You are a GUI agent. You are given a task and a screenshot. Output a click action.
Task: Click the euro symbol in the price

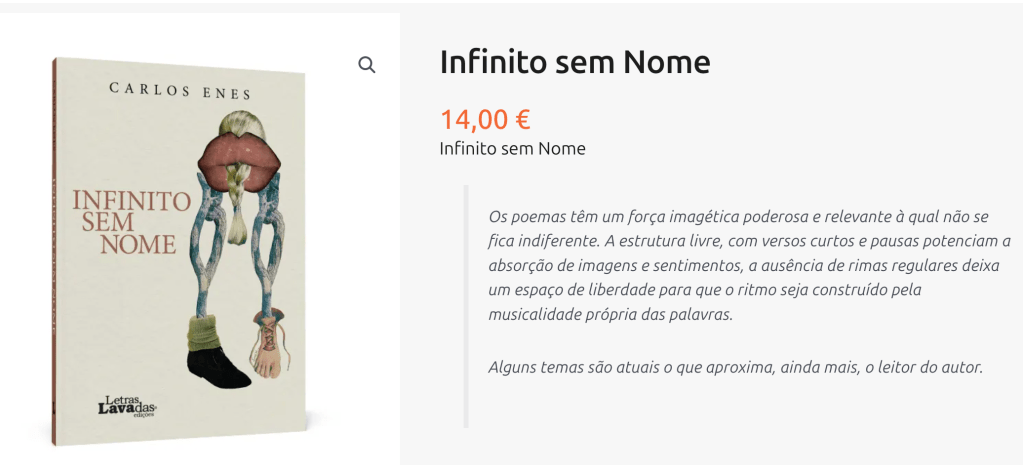pos(522,119)
